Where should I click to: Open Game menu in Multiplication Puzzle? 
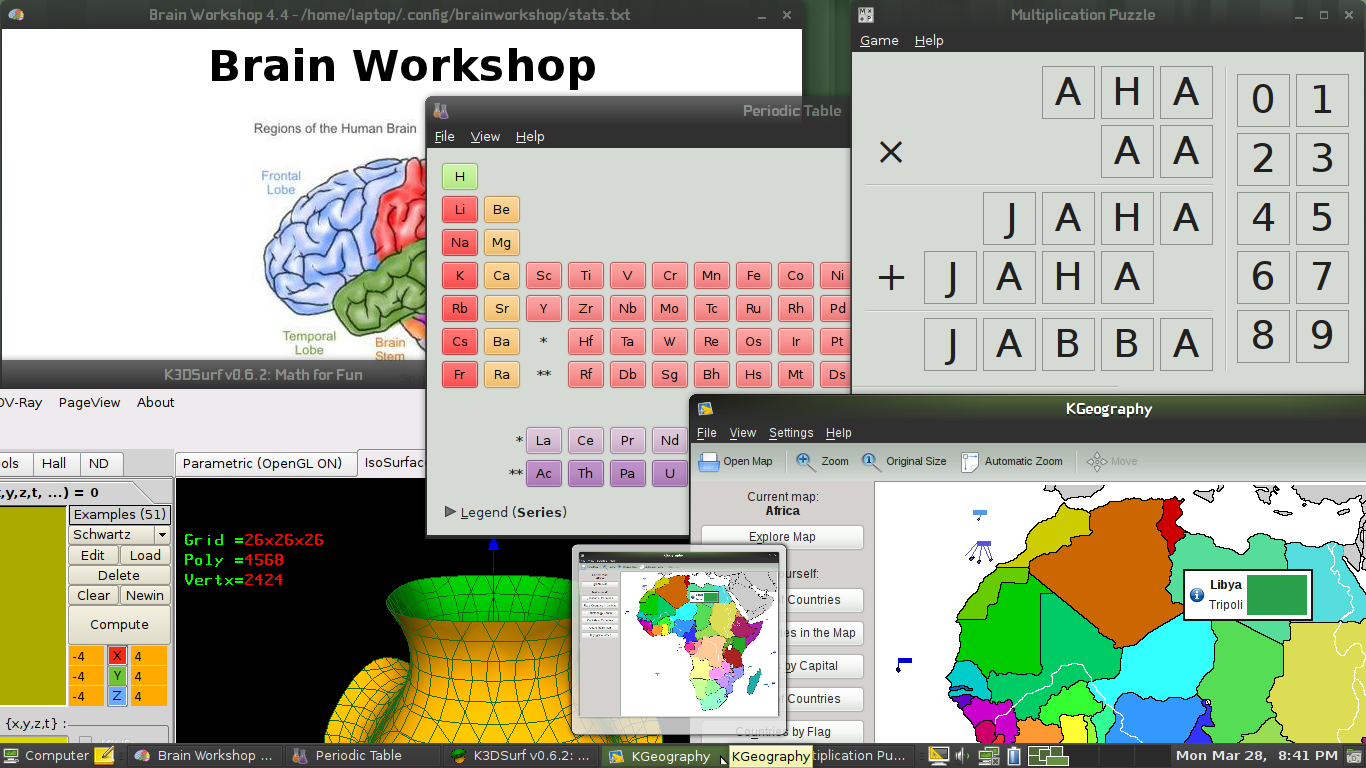[x=879, y=40]
